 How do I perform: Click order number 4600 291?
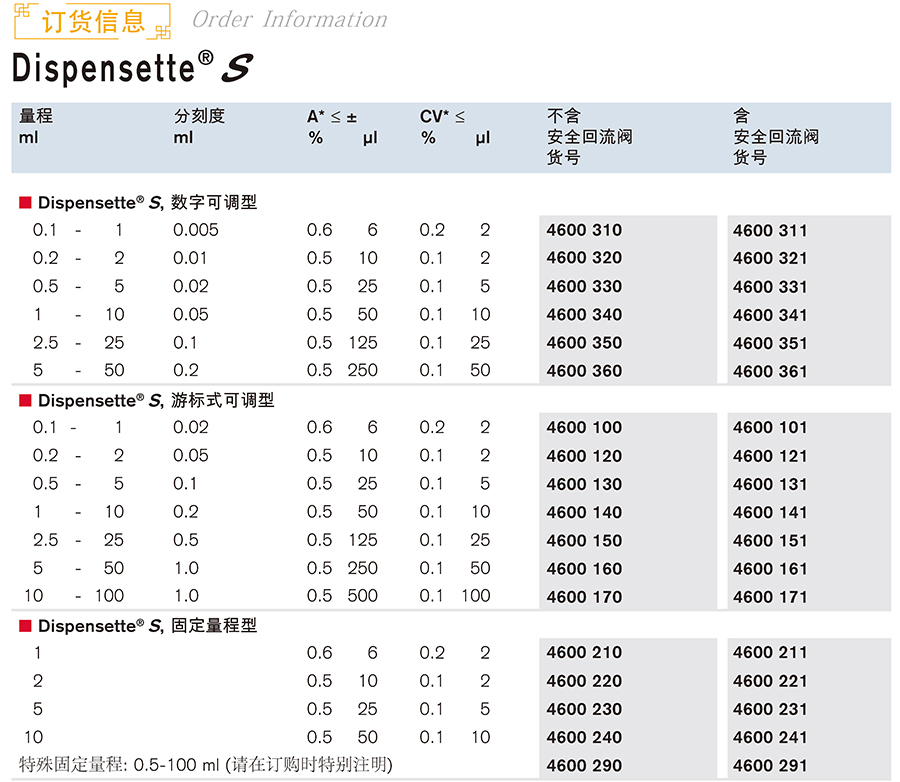770,766
